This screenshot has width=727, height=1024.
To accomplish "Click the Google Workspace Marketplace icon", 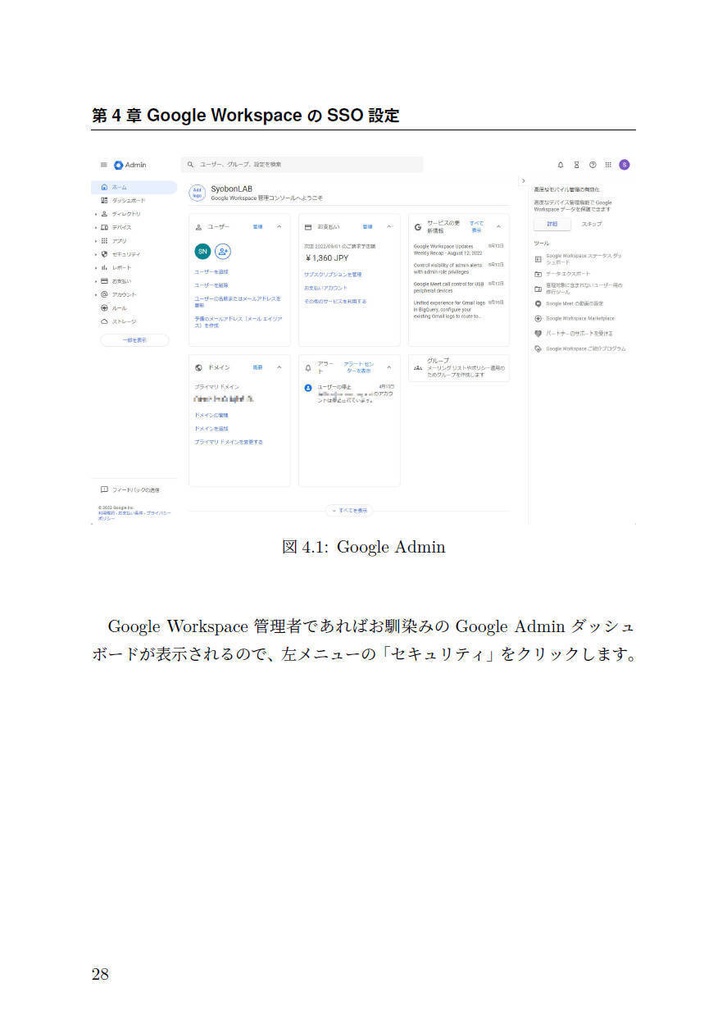I will tap(538, 319).
